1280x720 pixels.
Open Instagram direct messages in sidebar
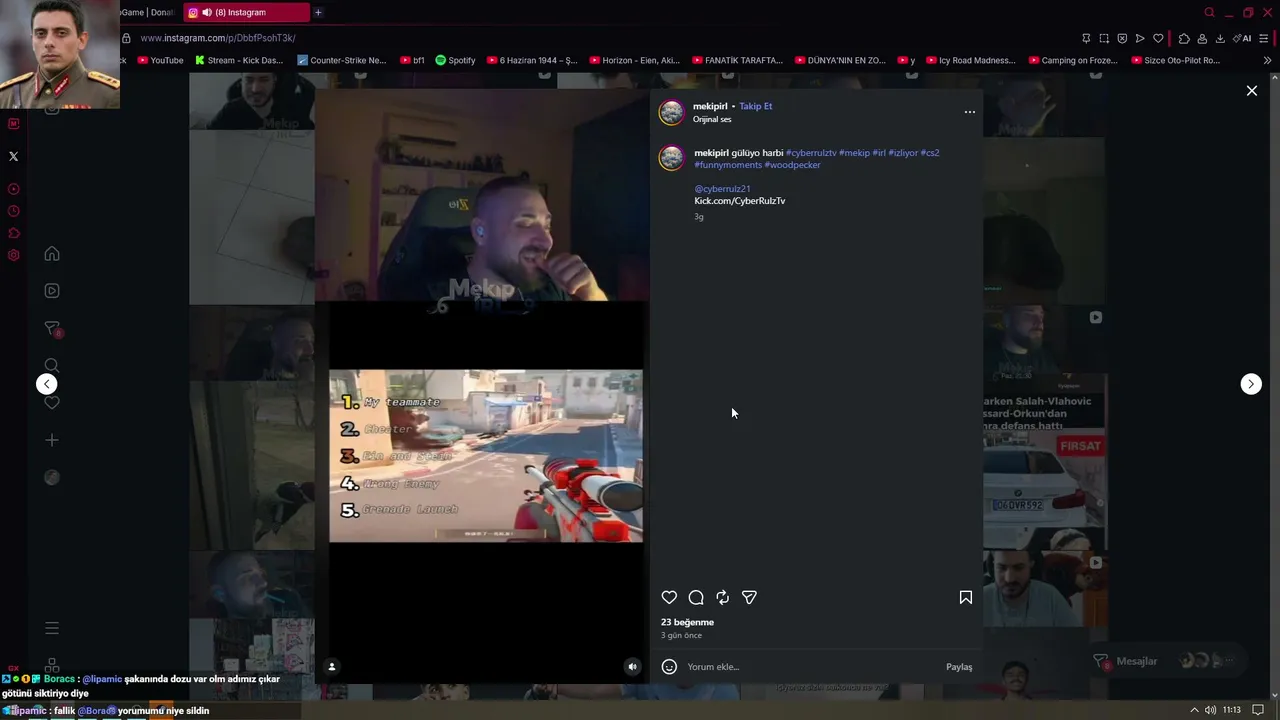(52, 329)
